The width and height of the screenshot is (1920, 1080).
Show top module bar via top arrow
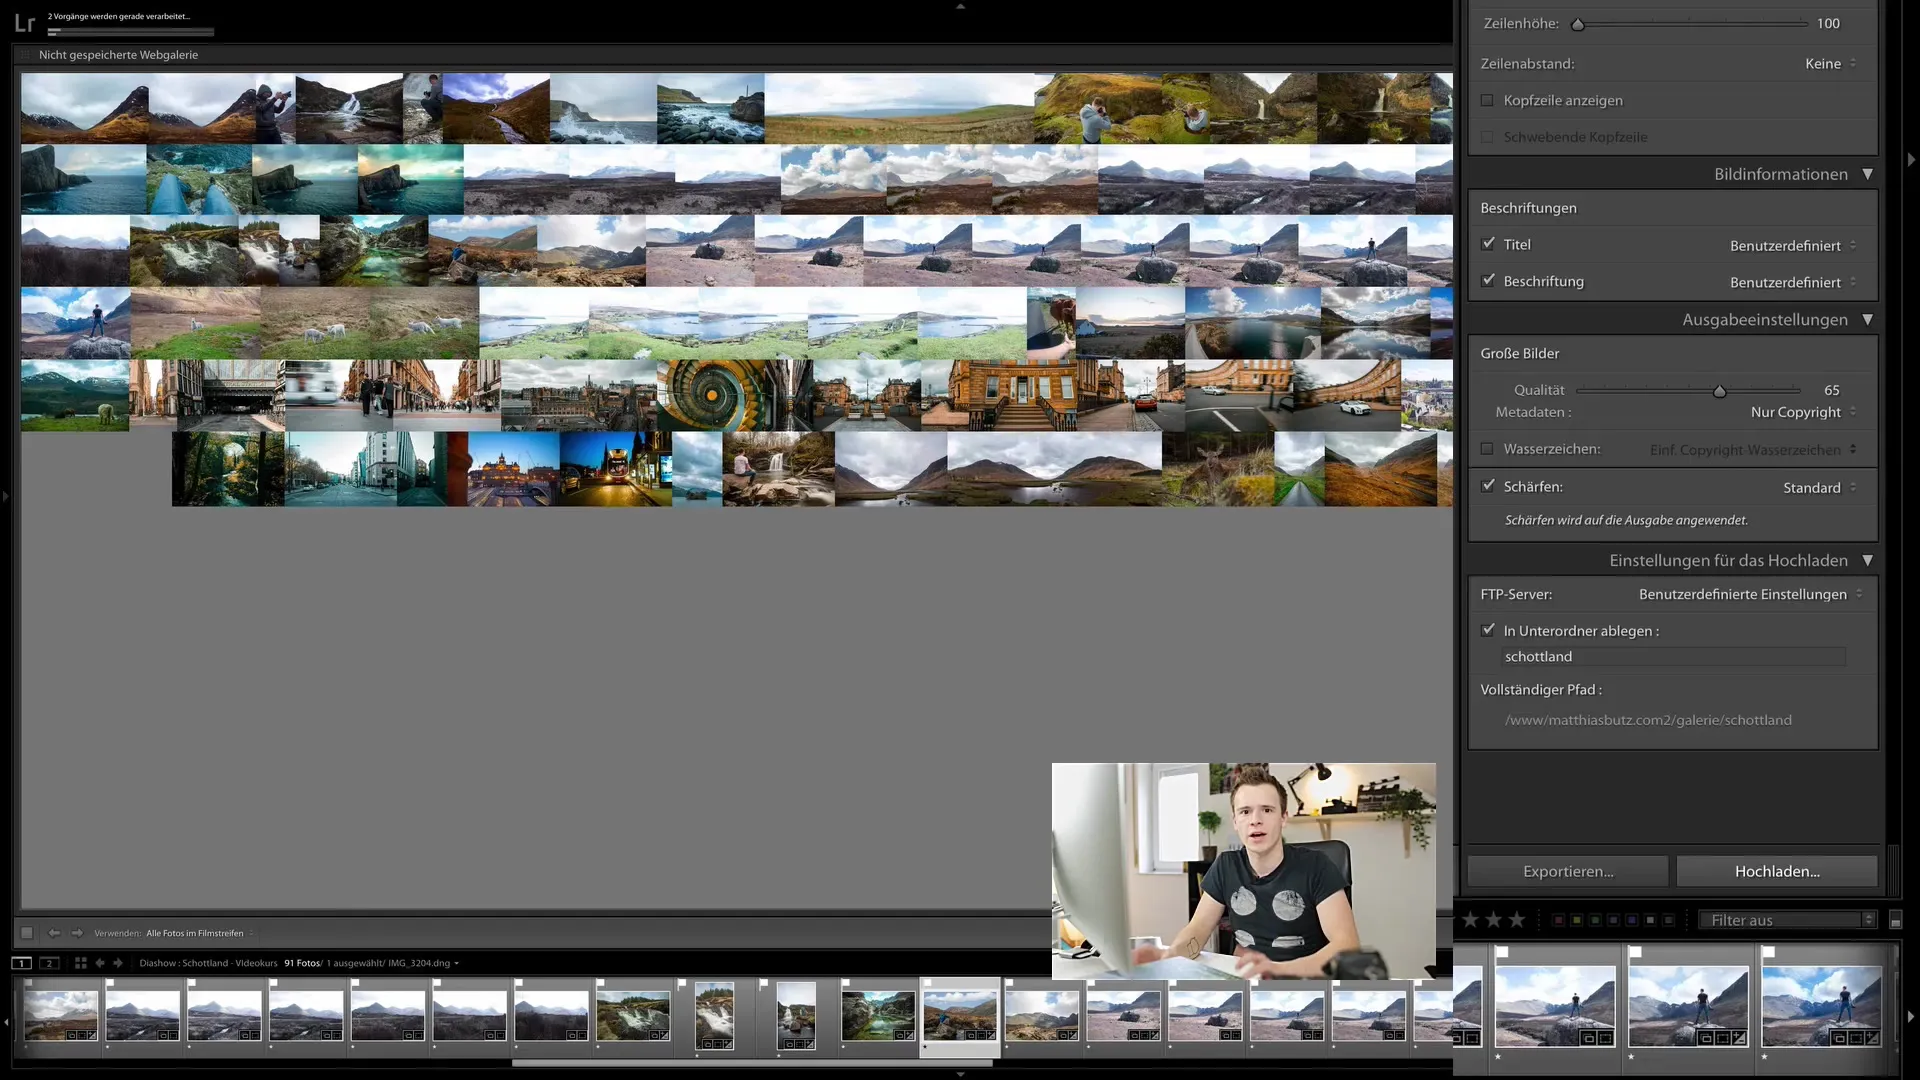pos(960,6)
